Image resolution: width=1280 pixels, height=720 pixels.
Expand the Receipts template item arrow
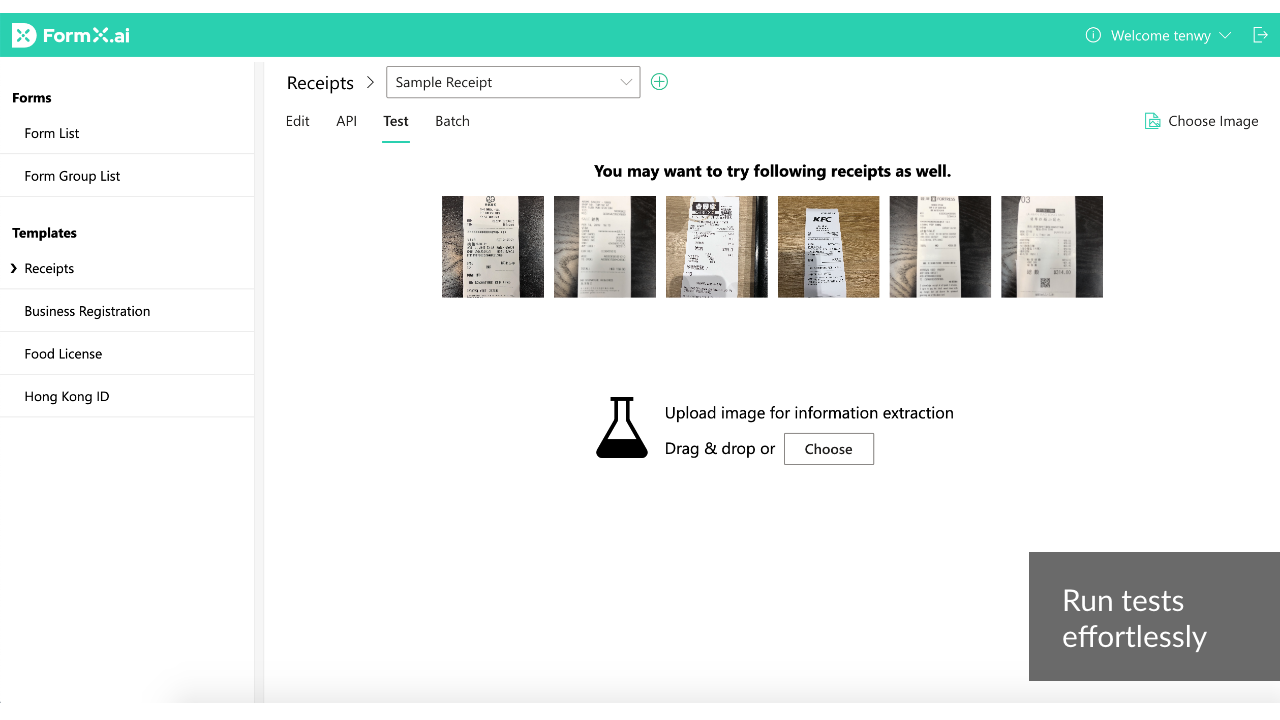click(x=14, y=268)
